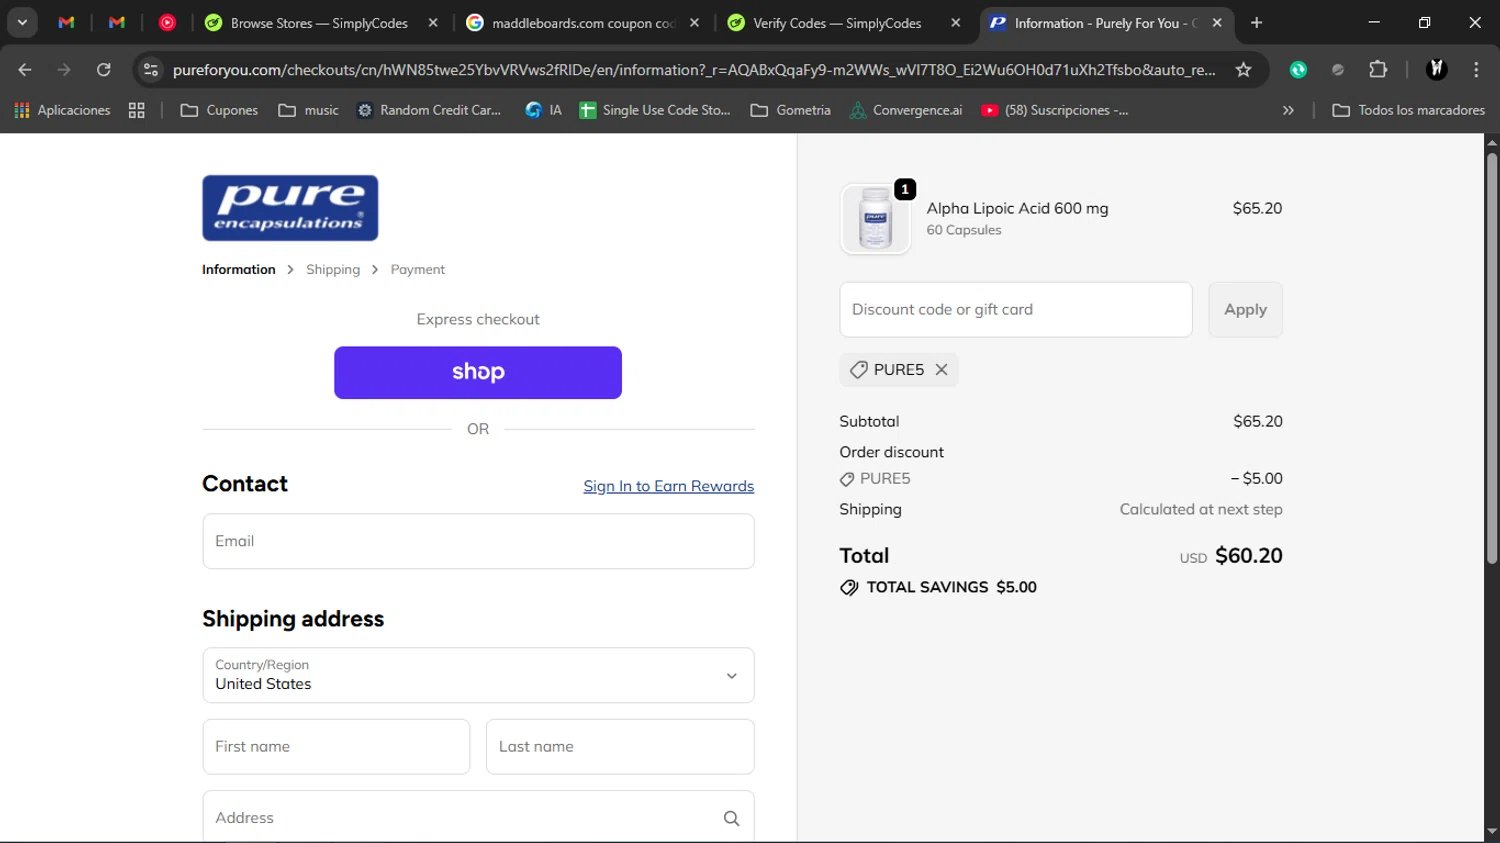The image size is (1500, 843).
Task: Apply the discount code
Action: tap(1245, 309)
